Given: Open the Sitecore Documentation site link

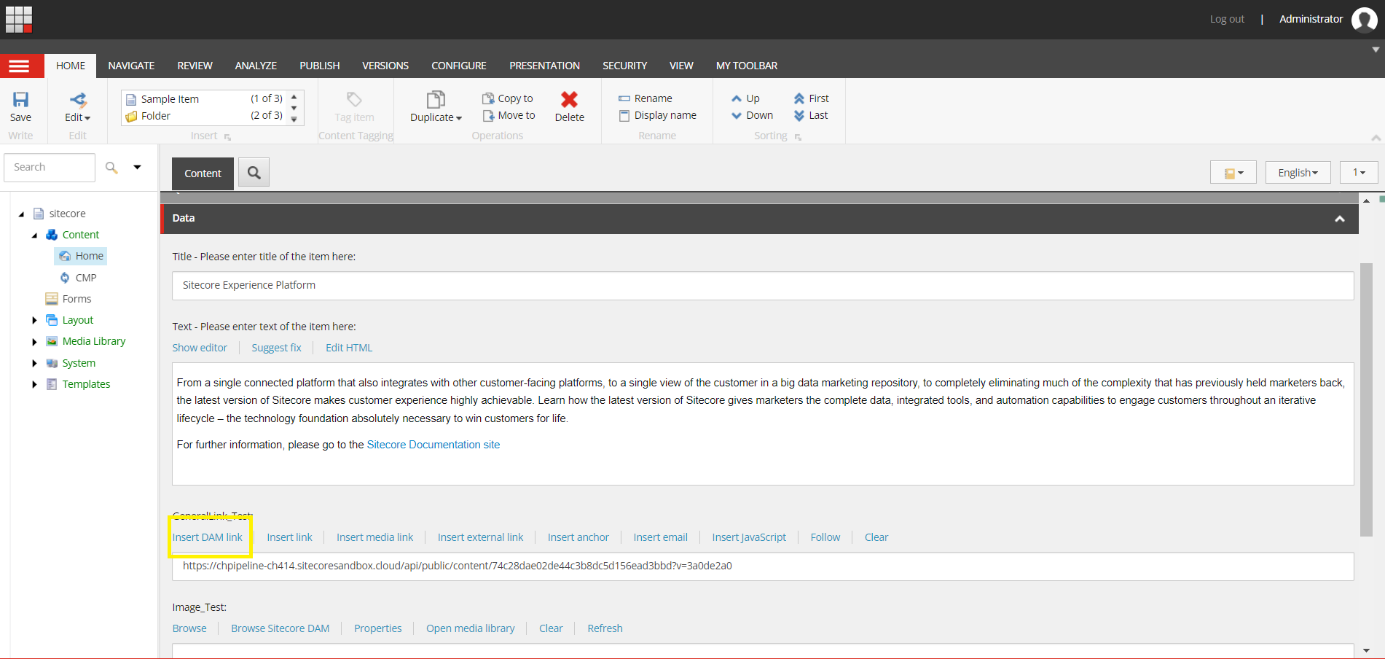Looking at the screenshot, I should click(433, 445).
